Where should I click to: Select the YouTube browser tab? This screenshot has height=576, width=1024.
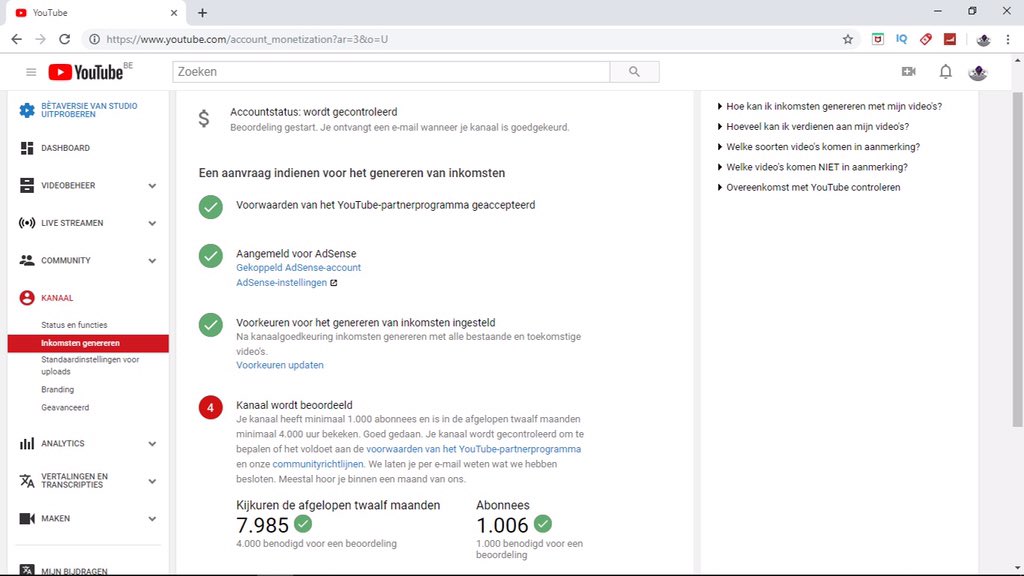coord(96,13)
